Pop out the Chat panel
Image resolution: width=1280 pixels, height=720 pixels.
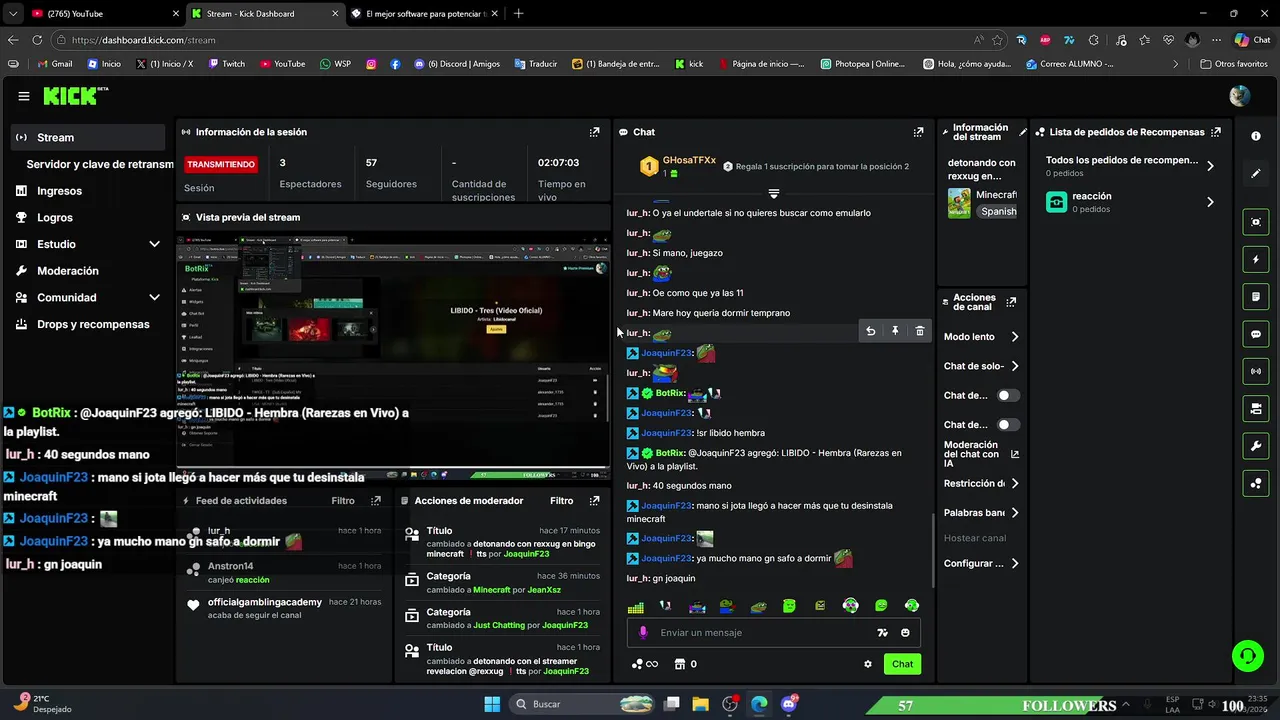918,132
